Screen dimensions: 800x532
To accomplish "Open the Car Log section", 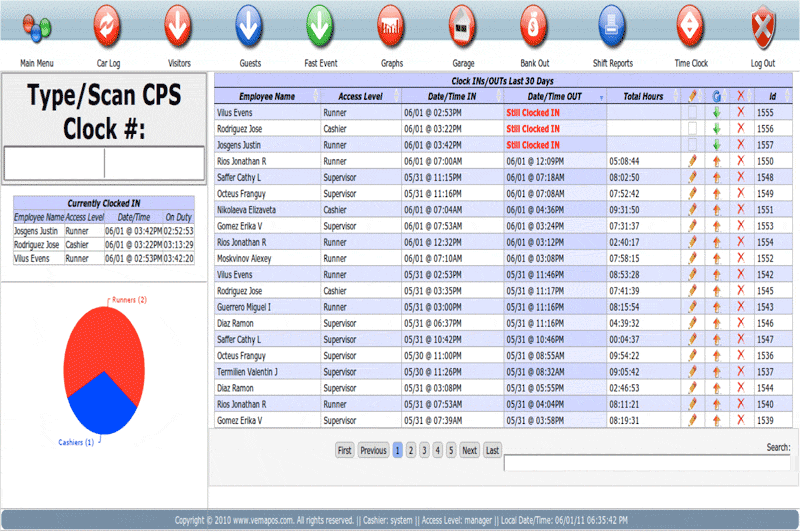I will click(x=108, y=23).
